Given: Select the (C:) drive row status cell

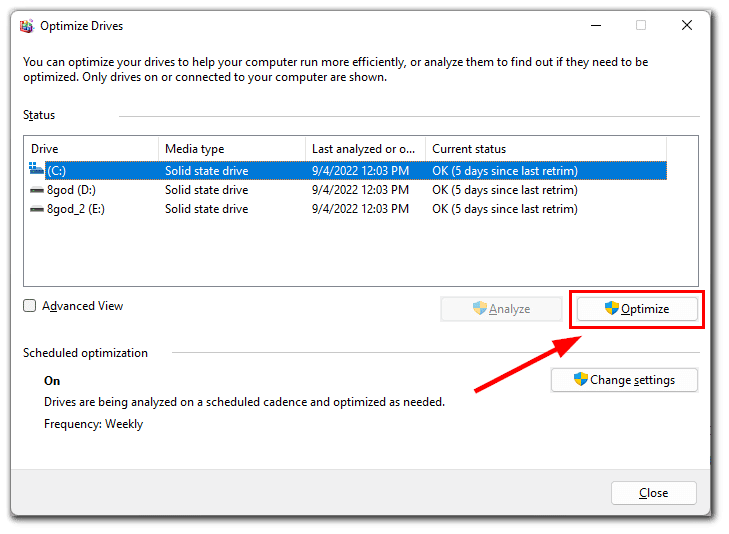Looking at the screenshot, I should click(505, 171).
